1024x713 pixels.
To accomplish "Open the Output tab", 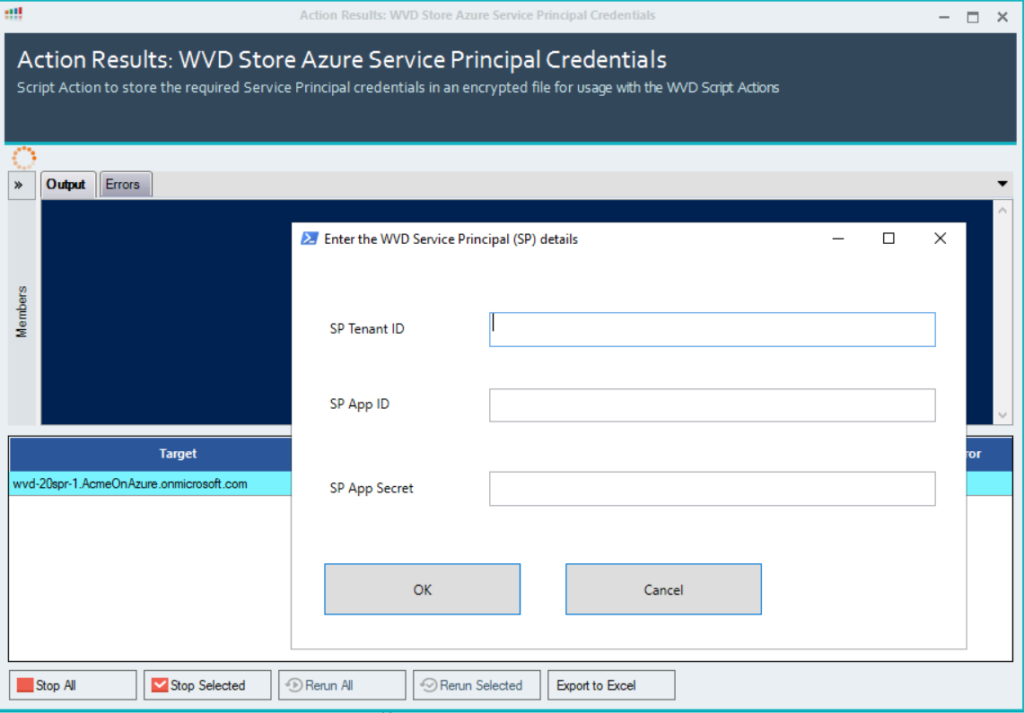I will (x=68, y=184).
